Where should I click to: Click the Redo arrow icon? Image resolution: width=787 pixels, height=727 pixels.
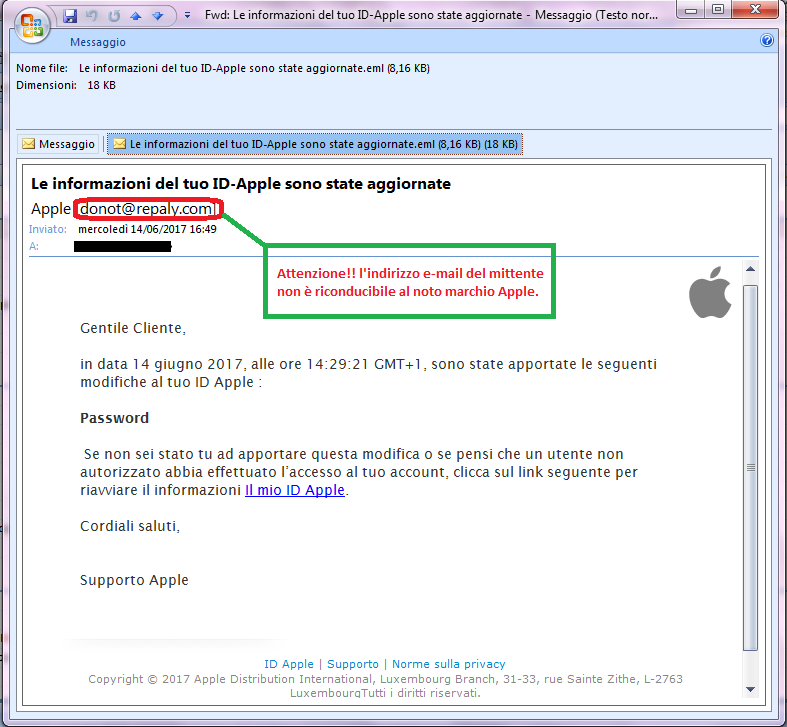(114, 16)
